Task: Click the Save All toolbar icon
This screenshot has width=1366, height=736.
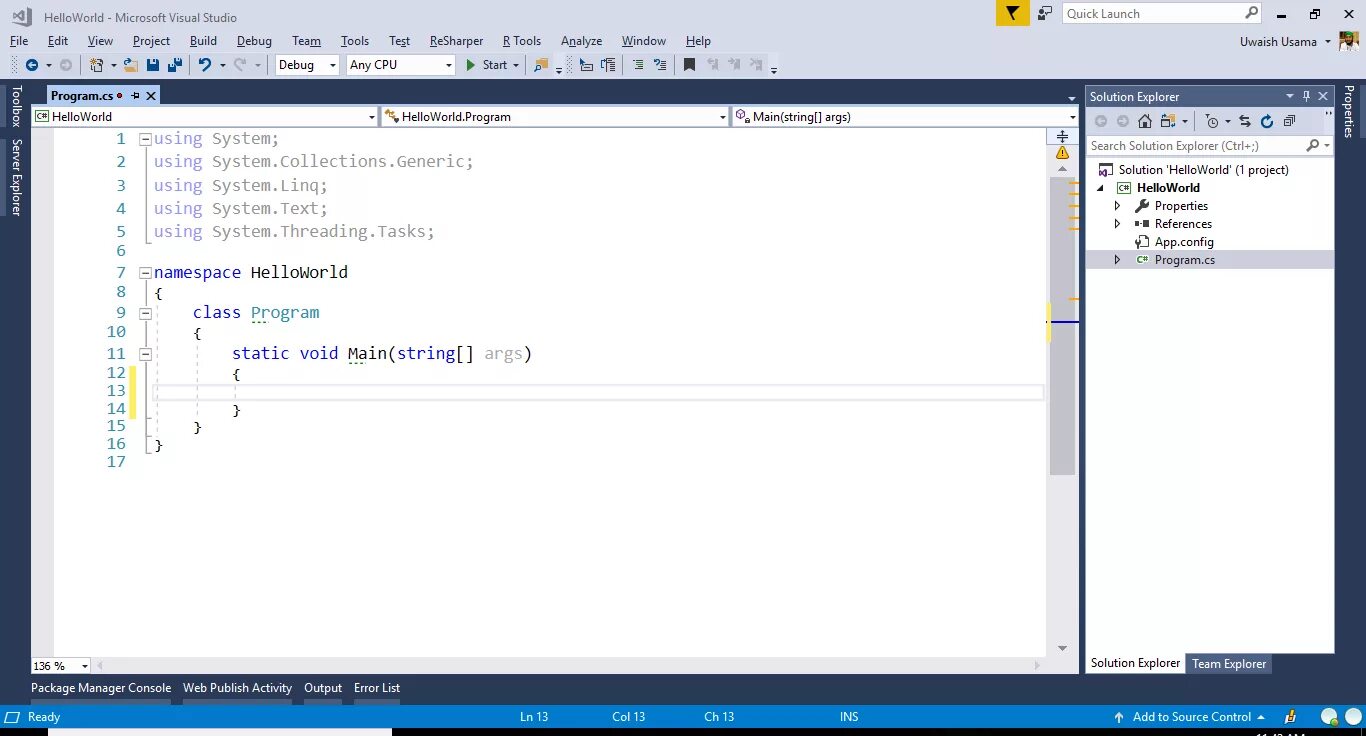Action: (x=174, y=65)
